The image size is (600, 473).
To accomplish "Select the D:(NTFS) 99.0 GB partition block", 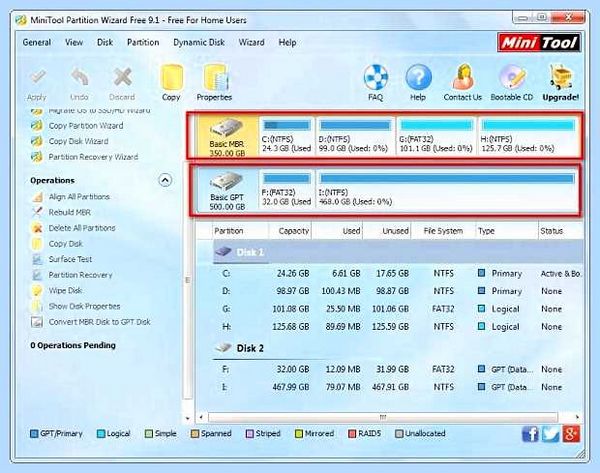I will 355,136.
